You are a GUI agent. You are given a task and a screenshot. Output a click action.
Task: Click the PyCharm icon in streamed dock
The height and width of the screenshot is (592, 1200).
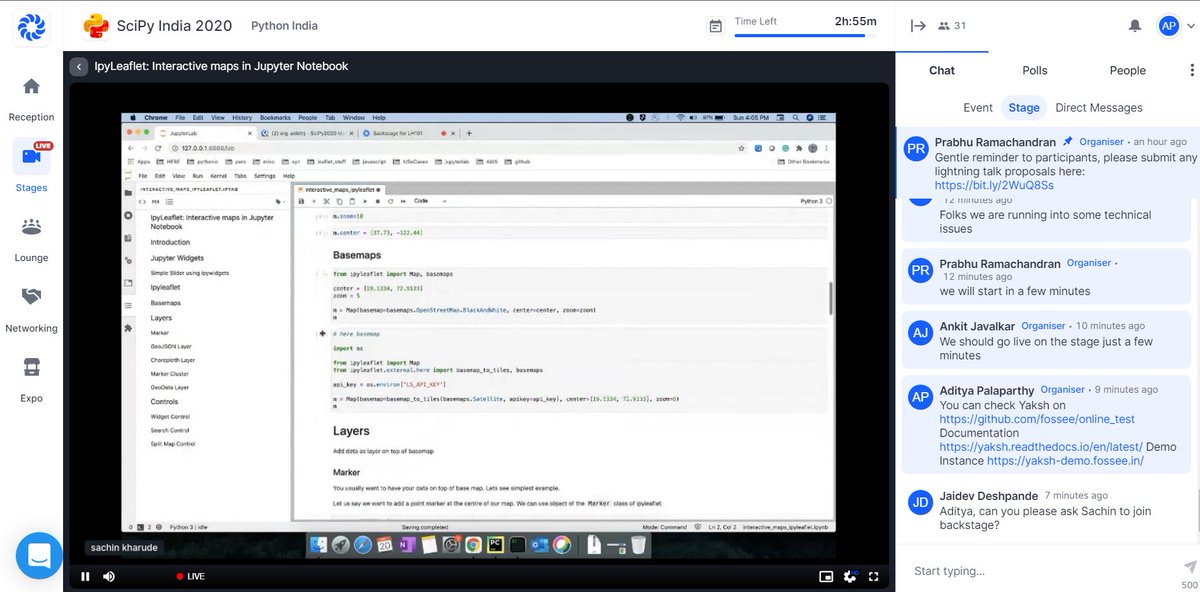coord(495,545)
